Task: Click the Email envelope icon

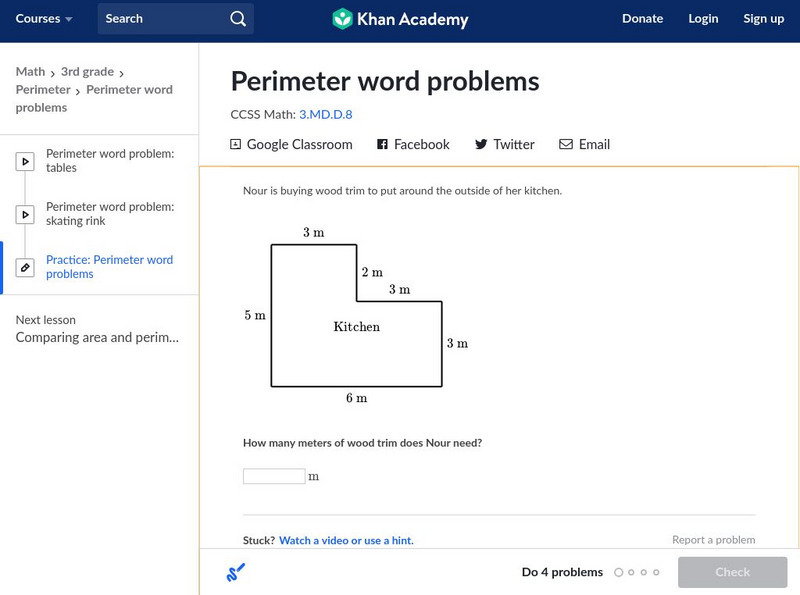Action: 566,144
